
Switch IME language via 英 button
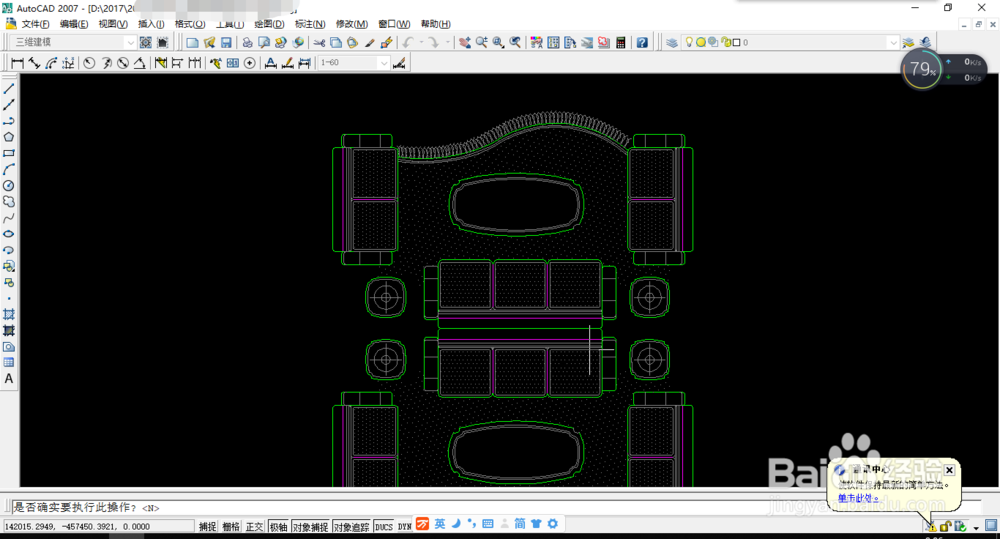440,524
